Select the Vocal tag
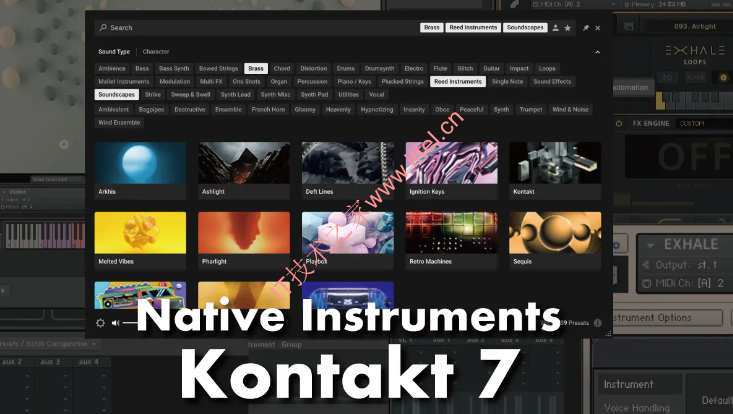The width and height of the screenshot is (733, 414). pos(376,94)
